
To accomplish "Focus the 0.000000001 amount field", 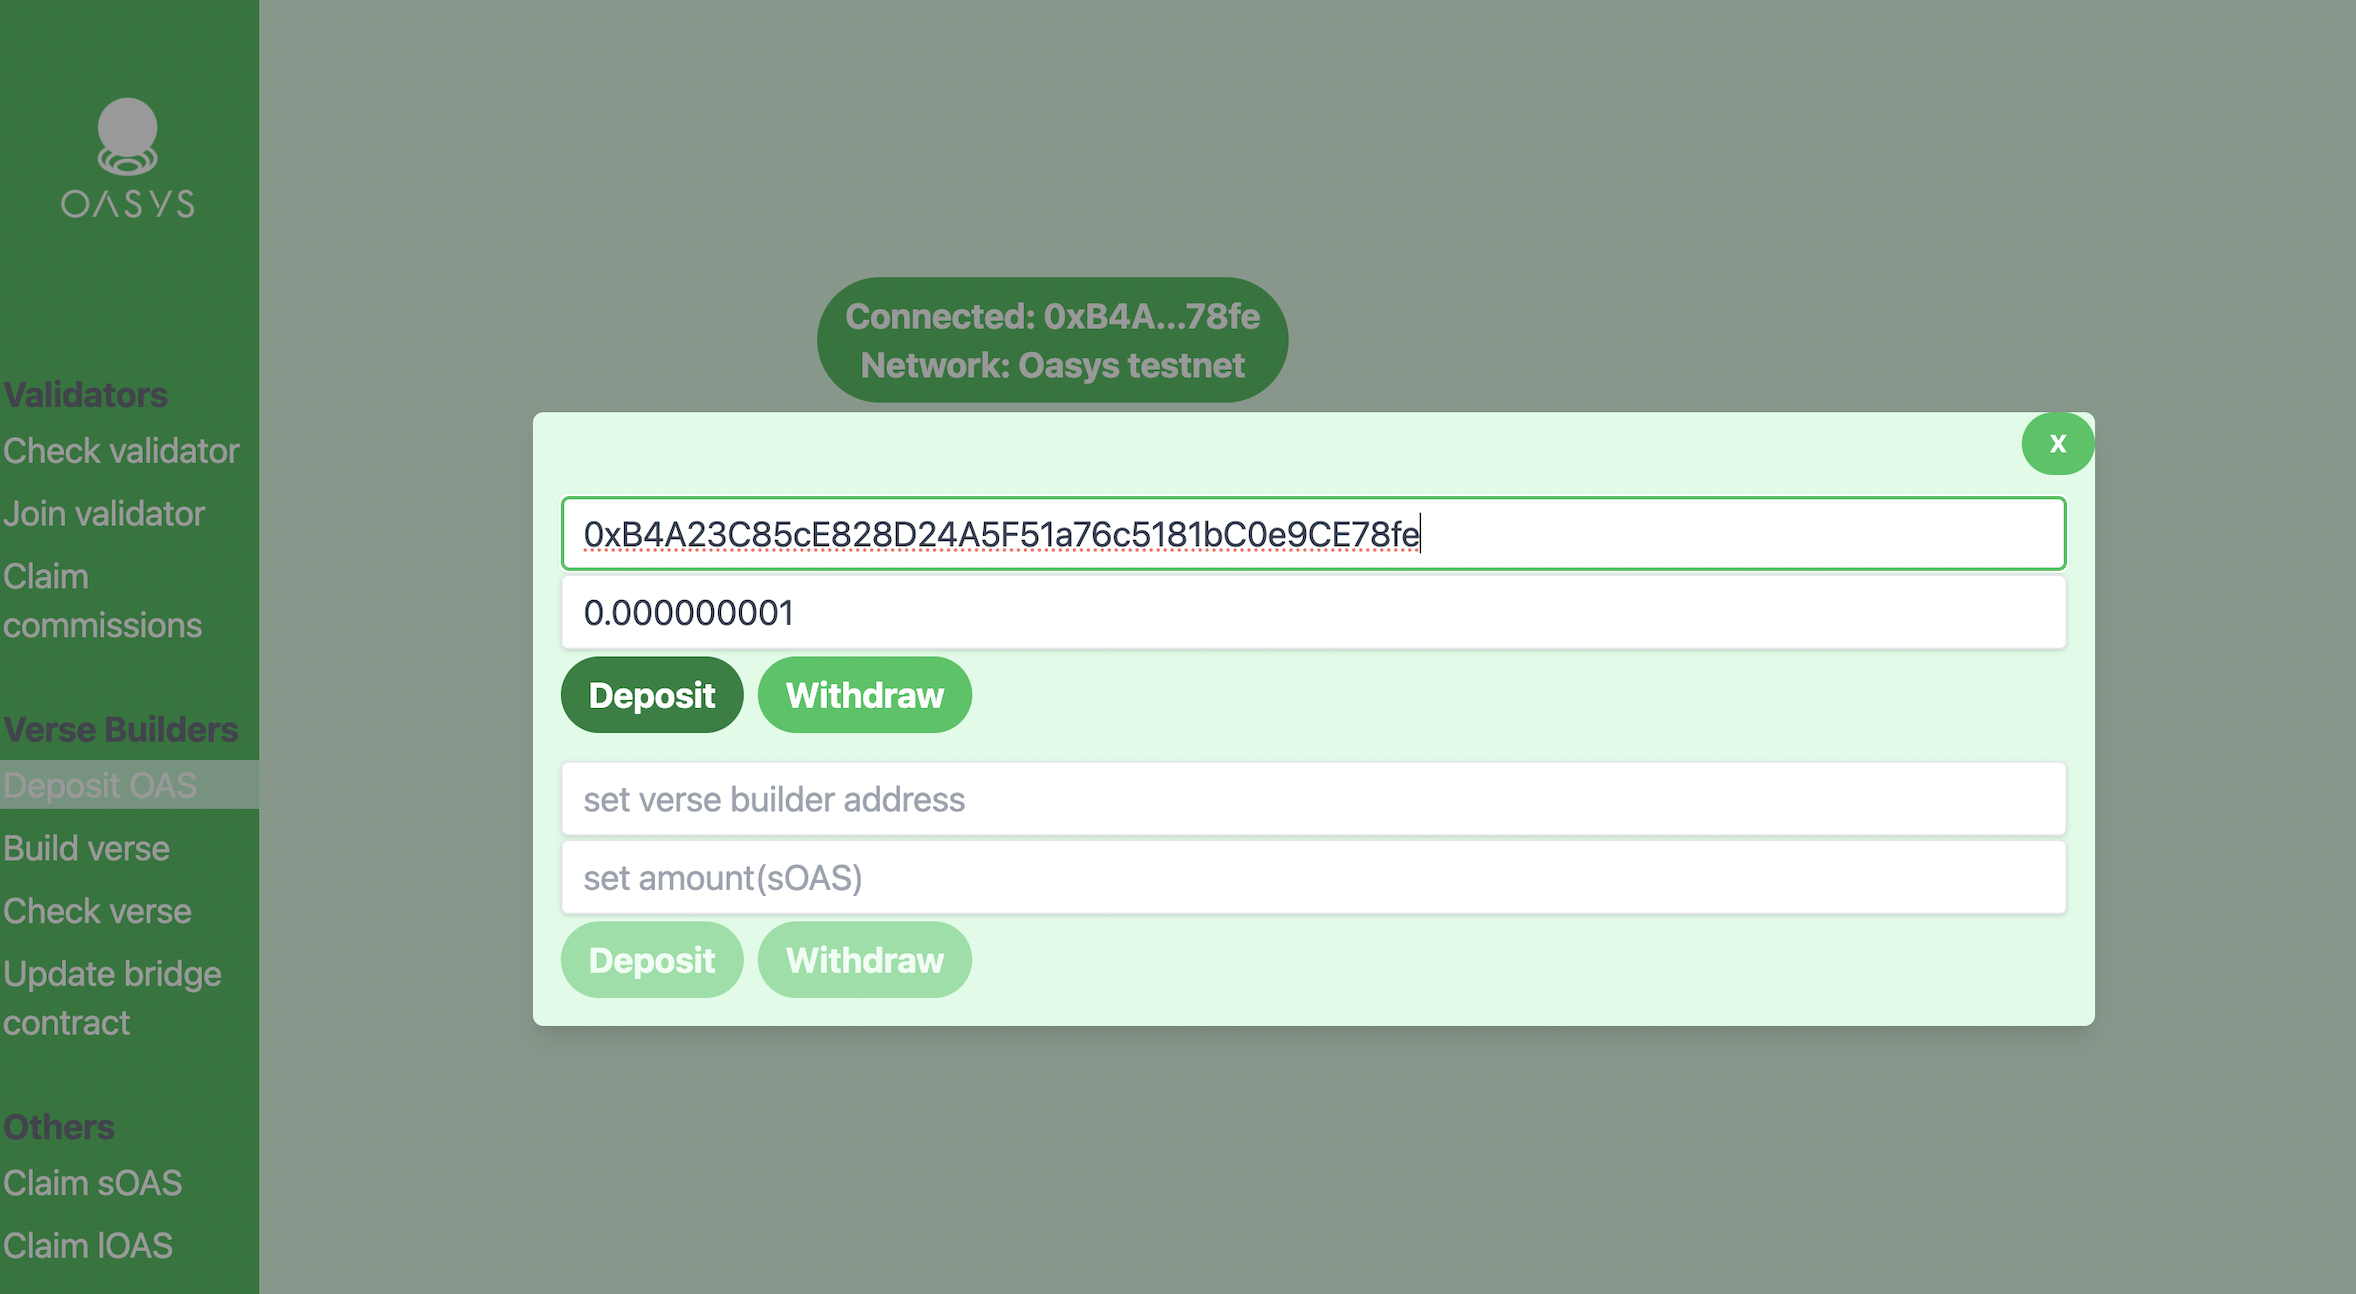I will (1313, 612).
